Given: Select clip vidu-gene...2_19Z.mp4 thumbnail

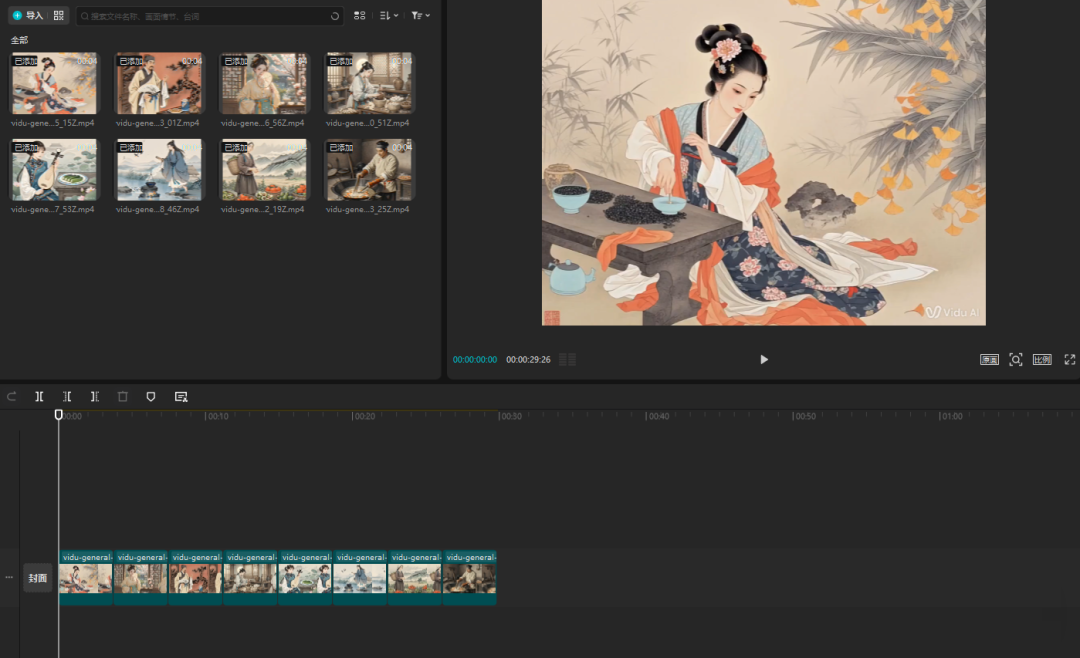Looking at the screenshot, I should [x=263, y=169].
